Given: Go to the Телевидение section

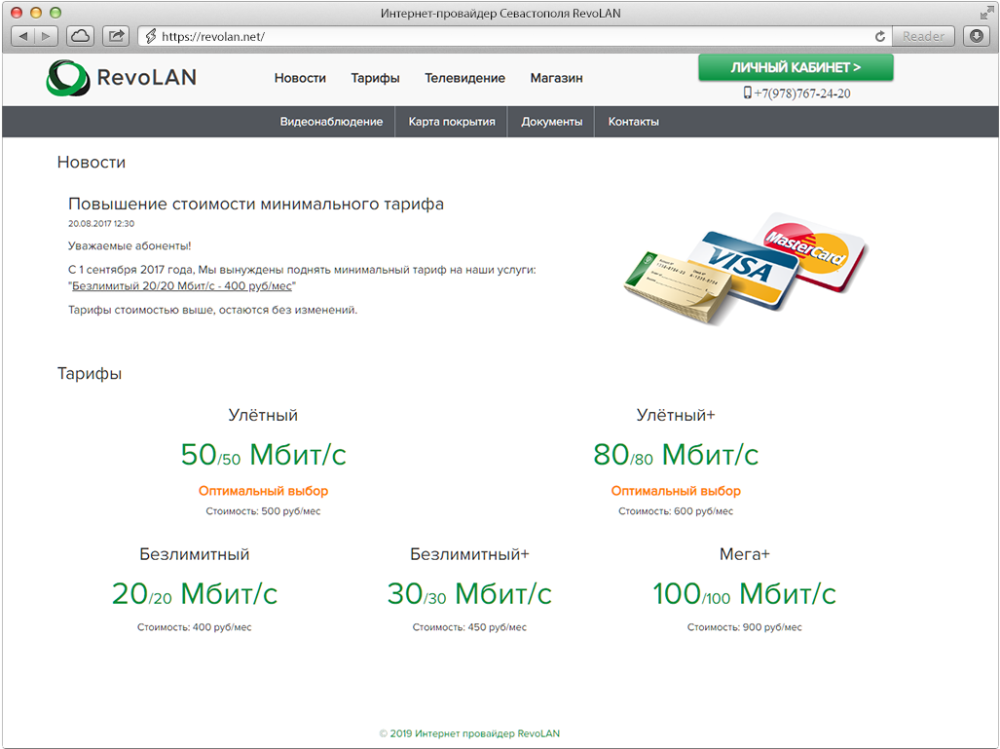Looking at the screenshot, I should point(464,78).
